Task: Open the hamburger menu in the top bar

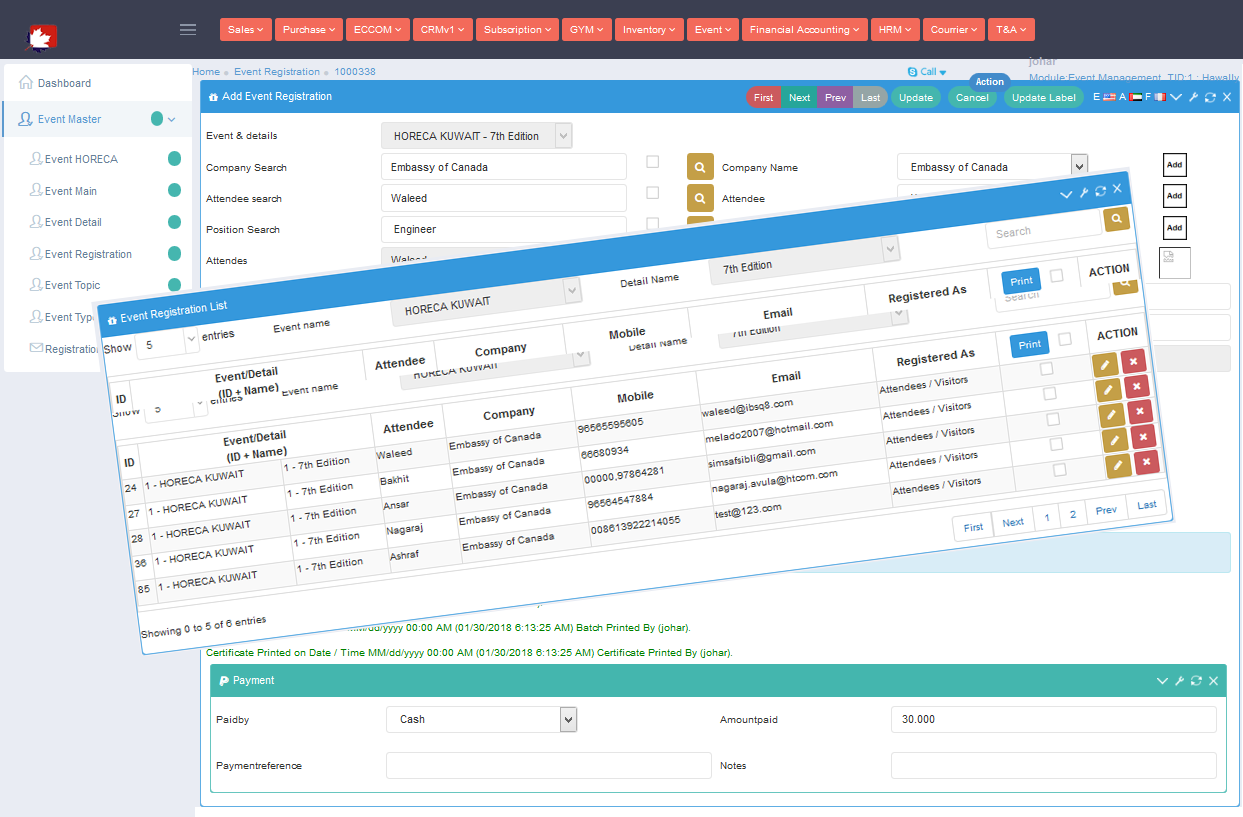Action: [188, 29]
